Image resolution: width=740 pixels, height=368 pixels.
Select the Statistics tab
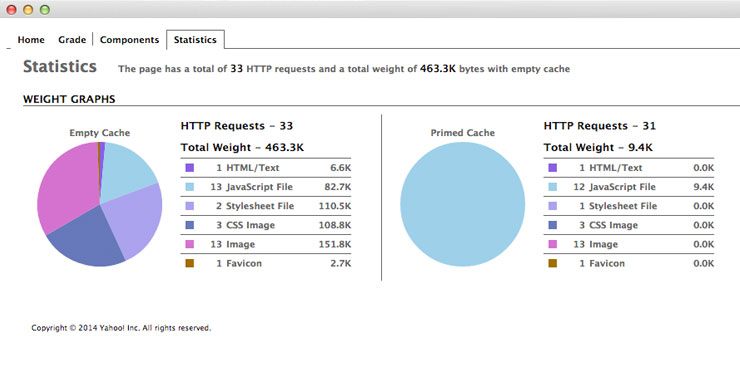(x=195, y=40)
